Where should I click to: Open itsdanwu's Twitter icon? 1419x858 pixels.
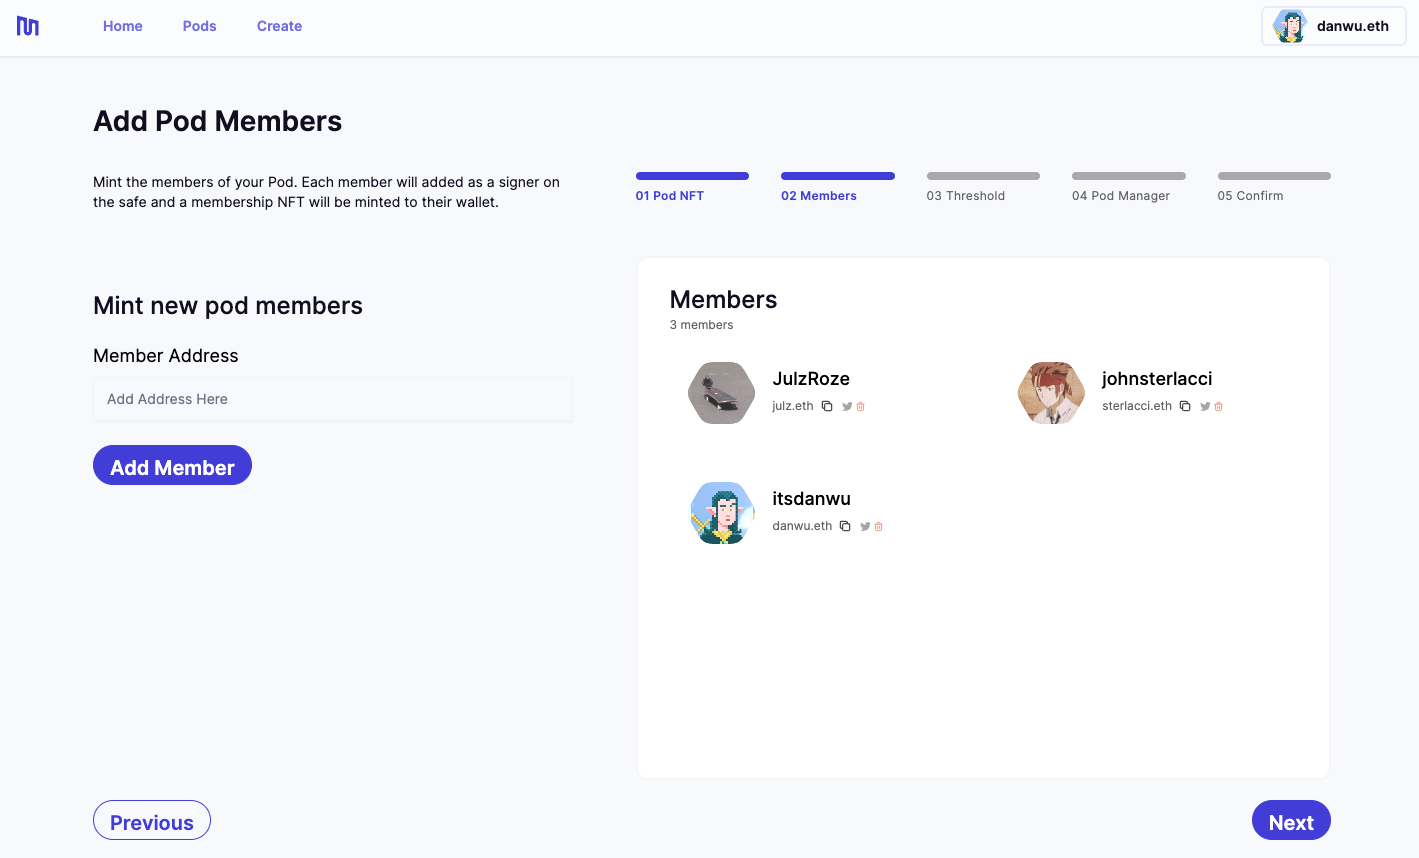(x=865, y=526)
